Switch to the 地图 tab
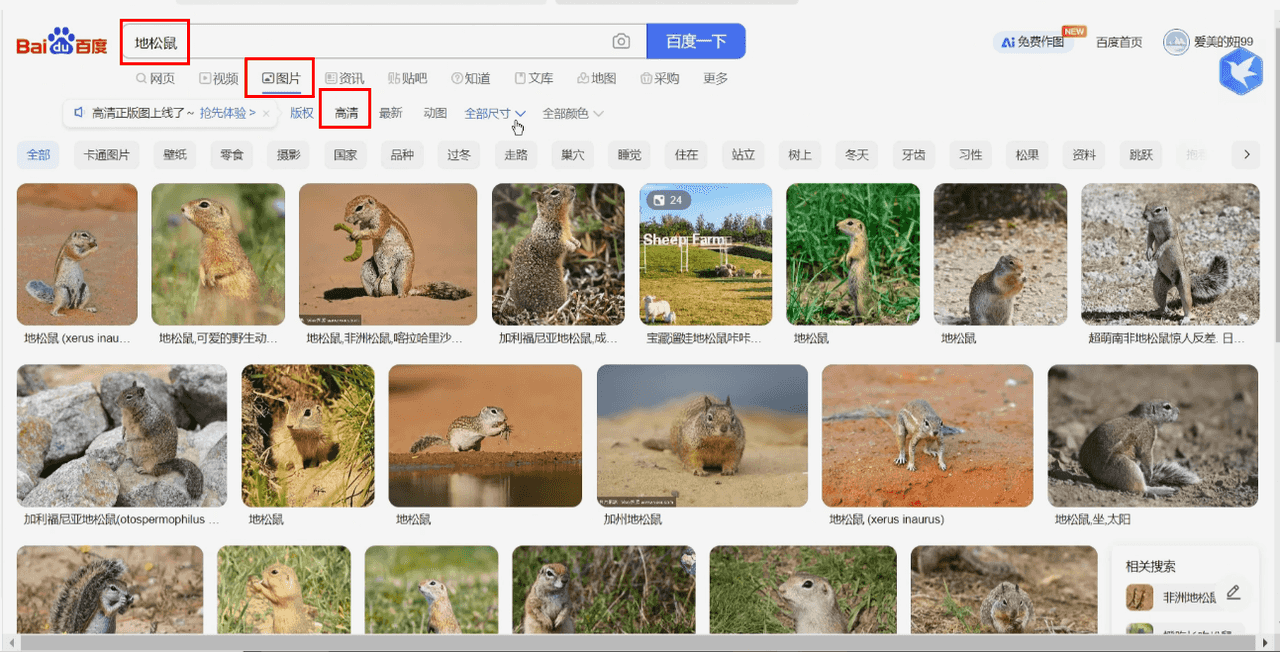 click(597, 78)
